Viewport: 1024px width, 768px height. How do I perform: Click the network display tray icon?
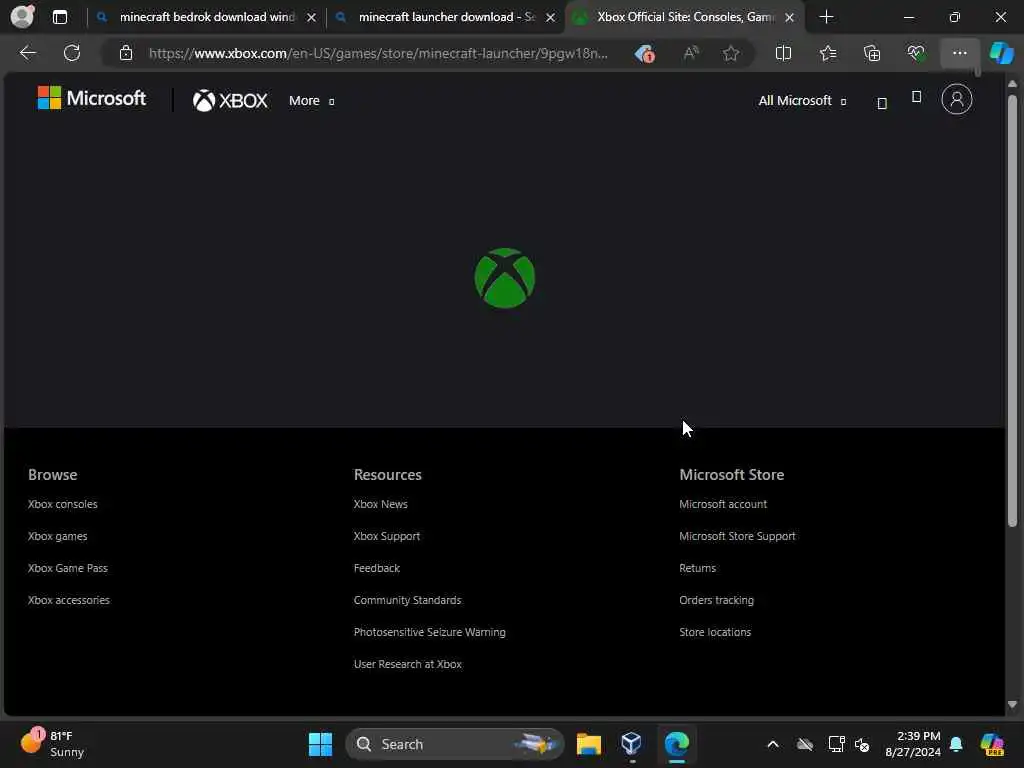[x=836, y=744]
